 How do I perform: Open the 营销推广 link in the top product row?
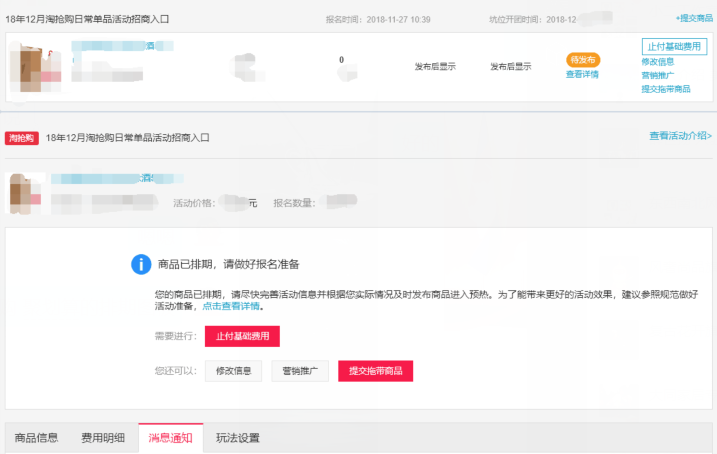click(x=658, y=75)
